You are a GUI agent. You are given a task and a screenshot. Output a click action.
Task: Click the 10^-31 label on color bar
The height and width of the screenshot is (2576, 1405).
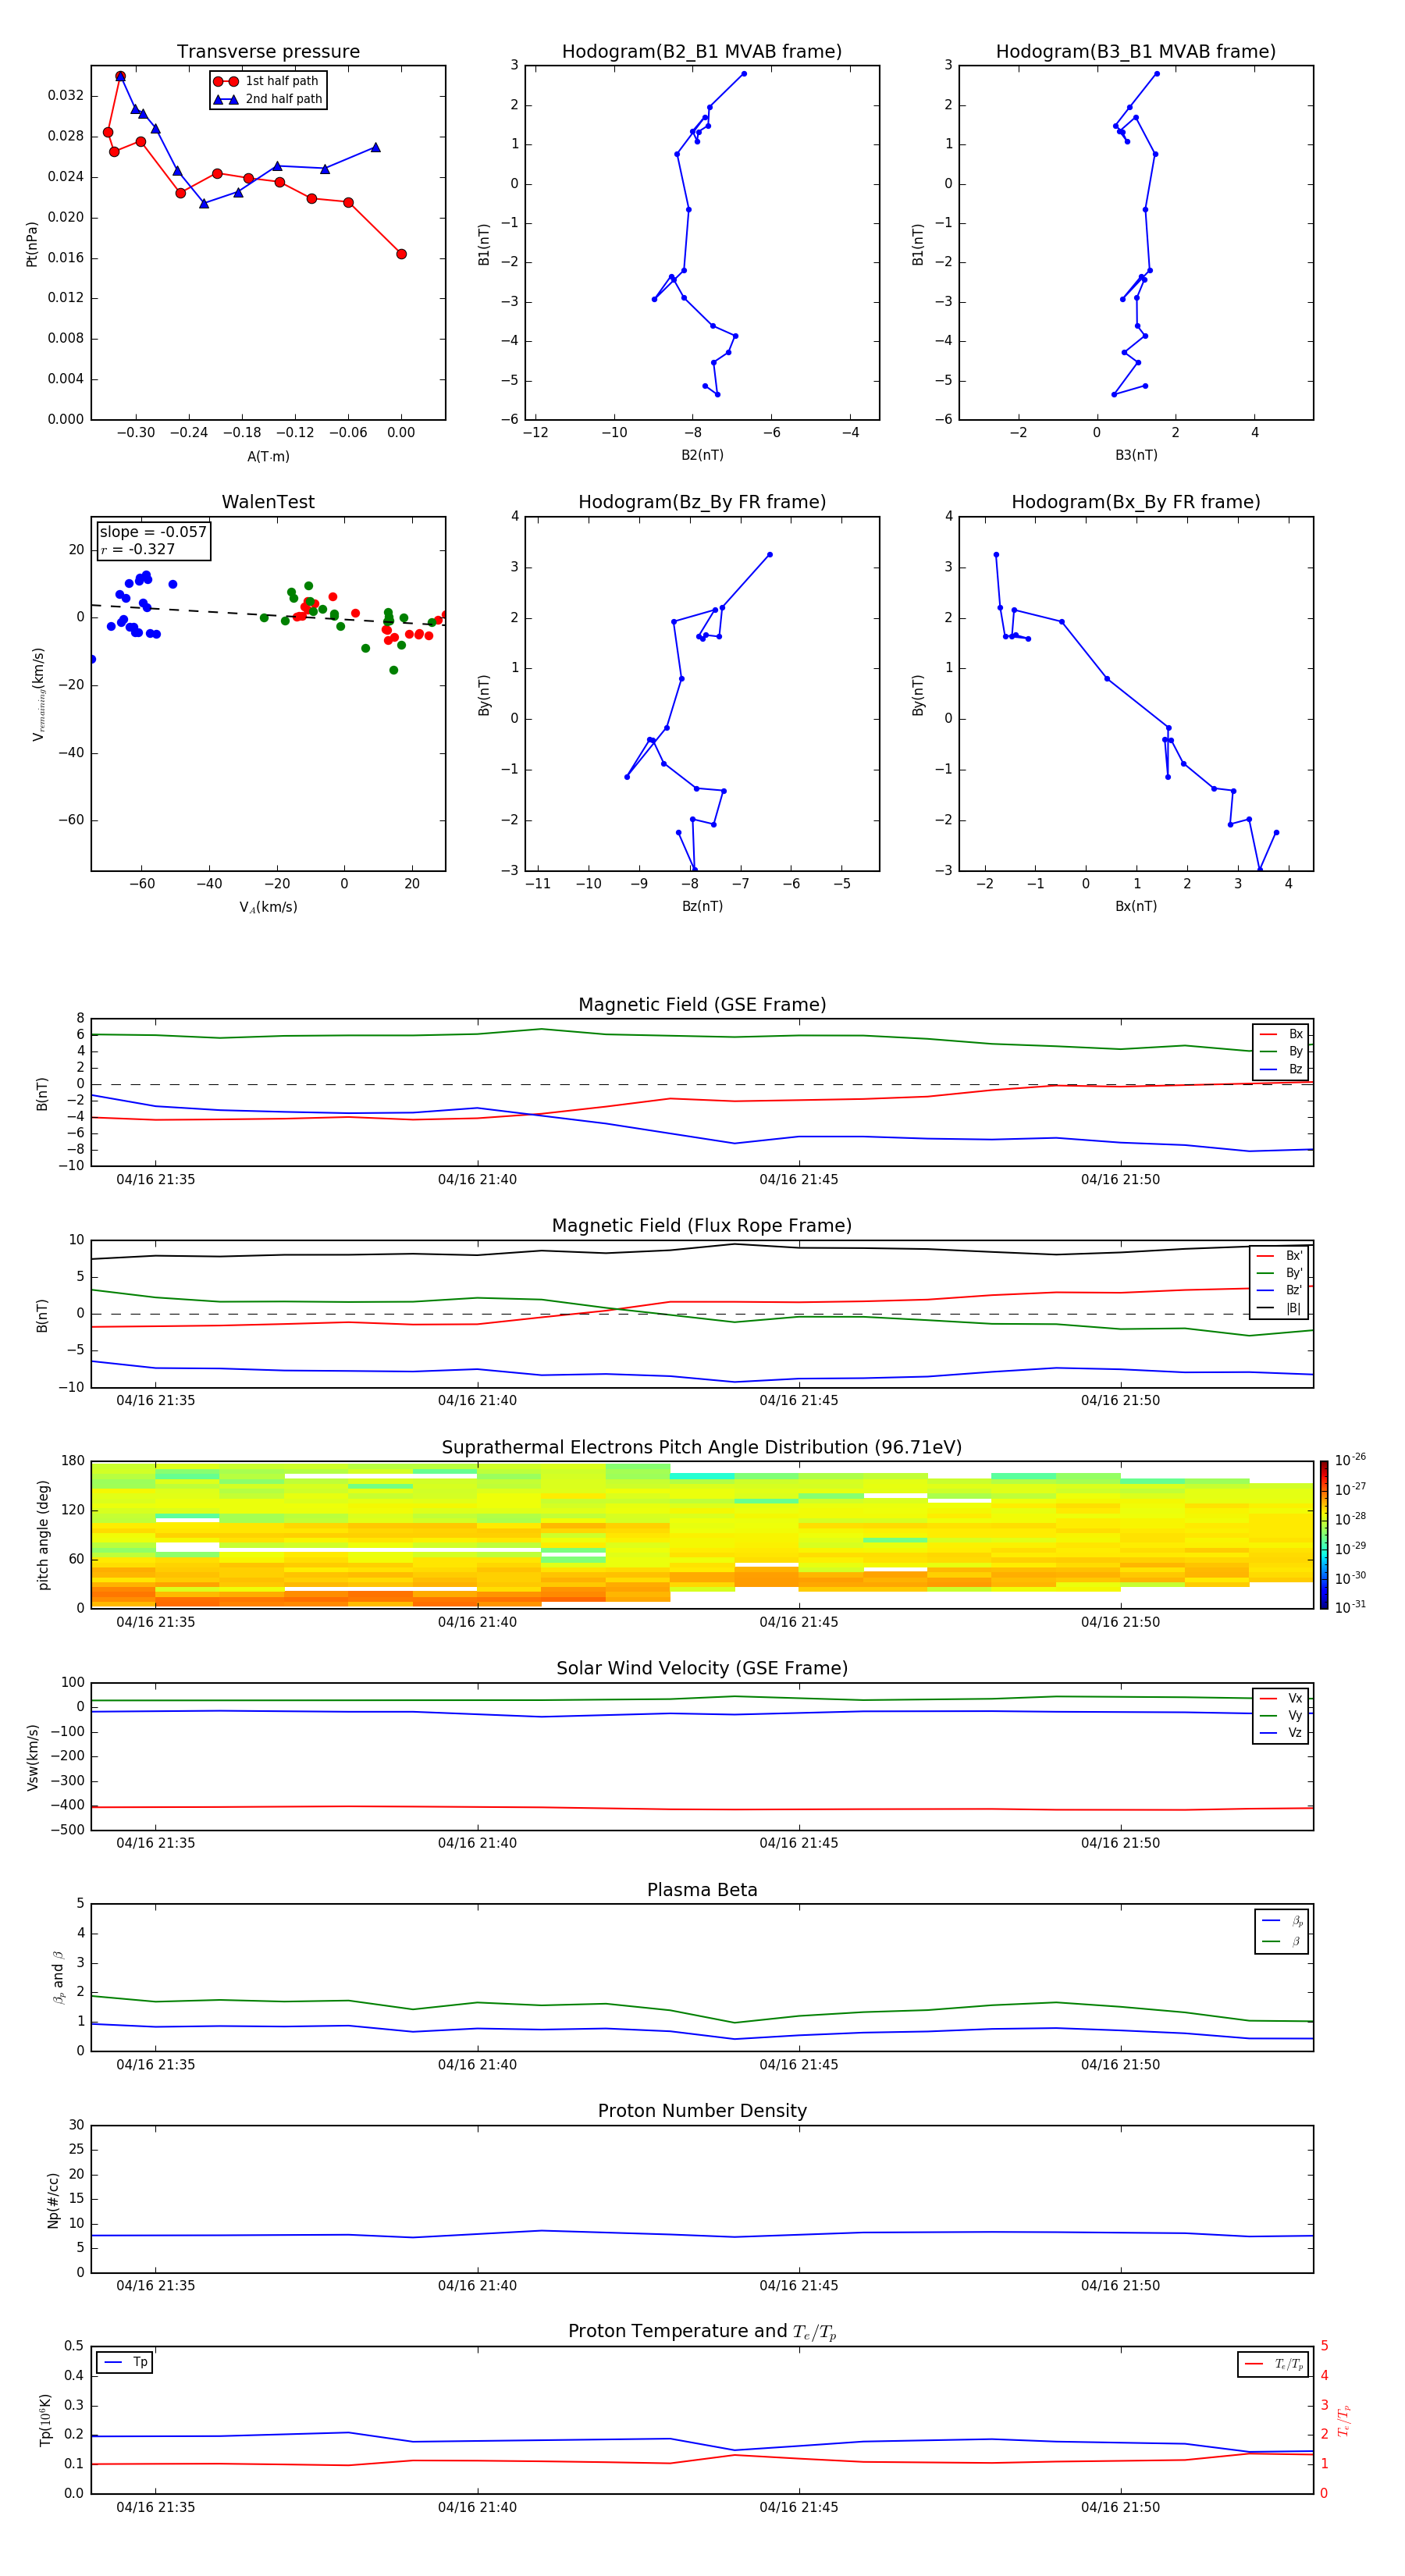point(1350,1607)
